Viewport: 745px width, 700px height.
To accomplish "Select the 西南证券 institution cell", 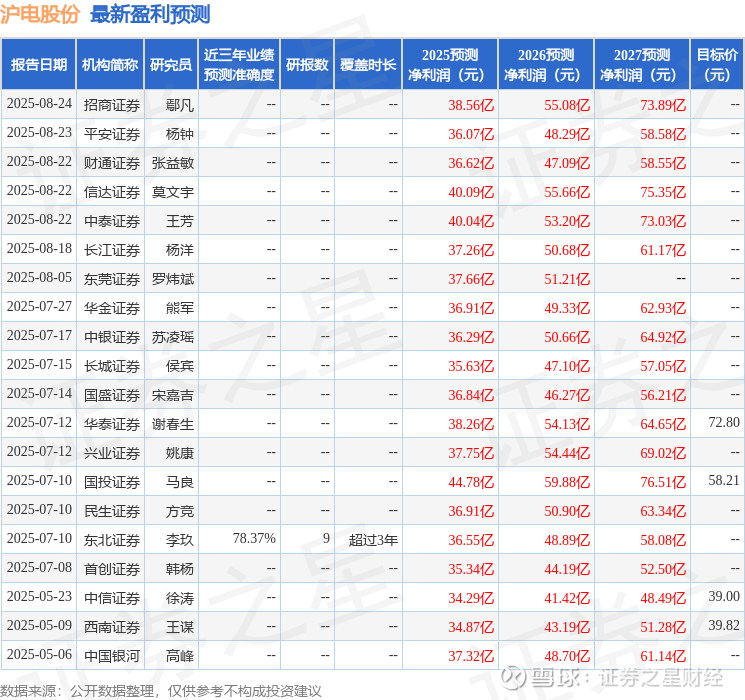I will tap(112, 627).
